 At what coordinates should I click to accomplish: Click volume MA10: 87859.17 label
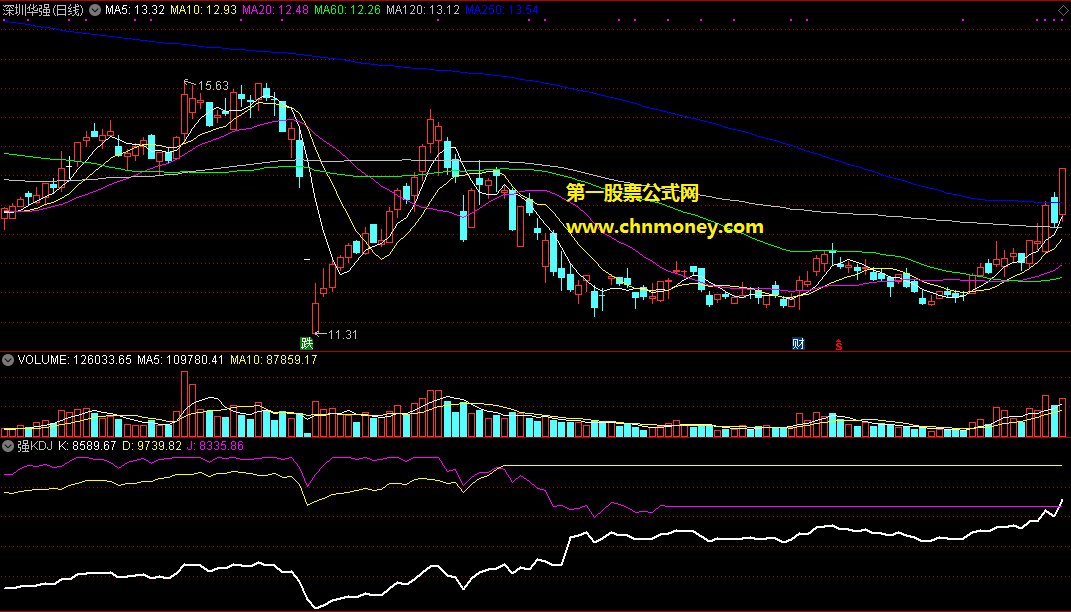point(273,359)
